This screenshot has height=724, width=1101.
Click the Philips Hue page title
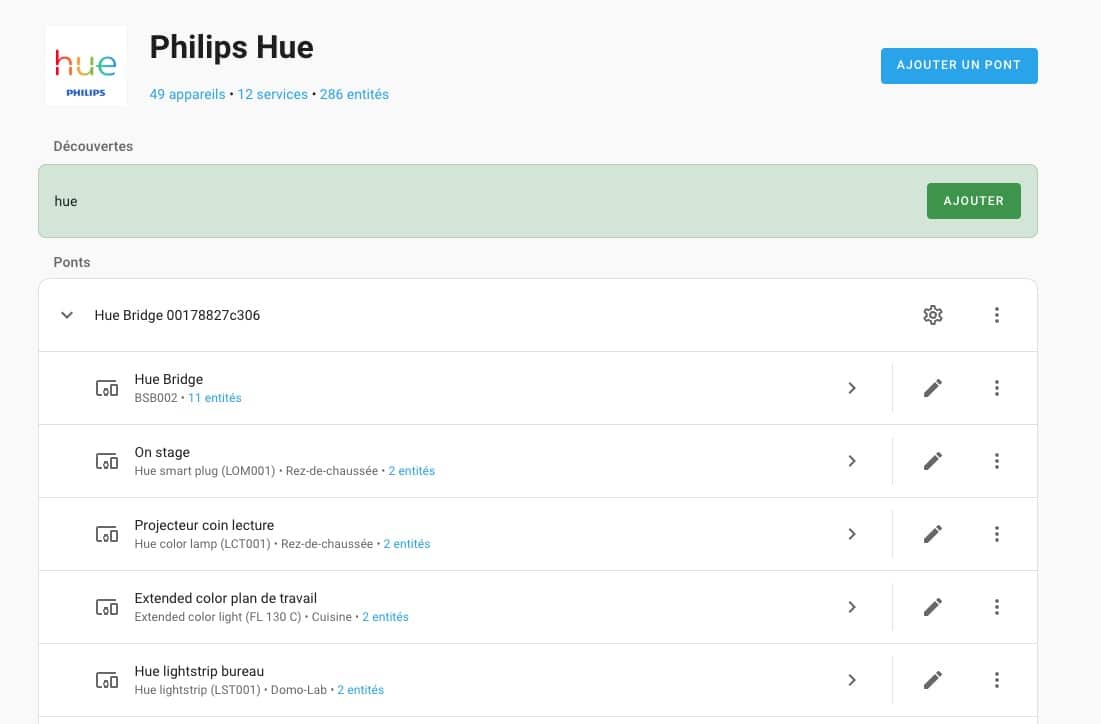(232, 48)
